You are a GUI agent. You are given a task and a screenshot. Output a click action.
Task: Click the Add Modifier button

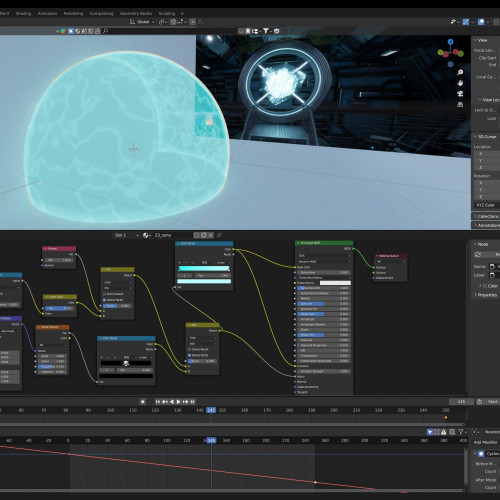click(x=485, y=442)
